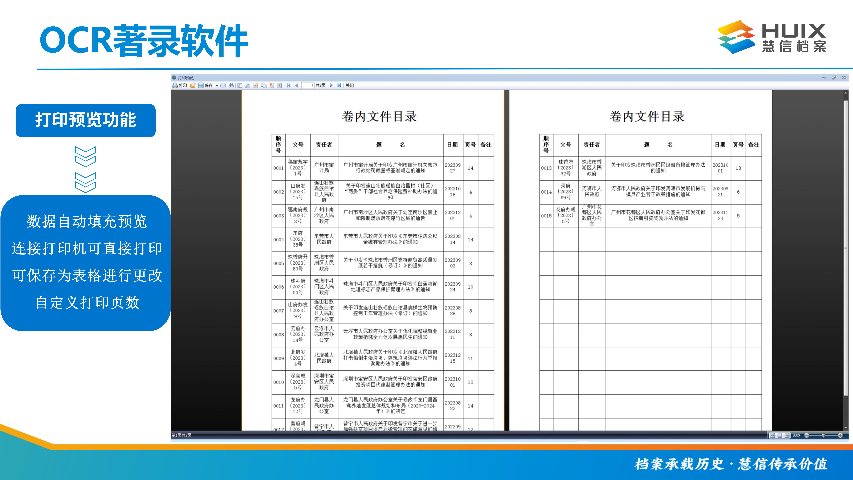Click the 备注 header on the left page
The height and width of the screenshot is (480, 853).
click(486, 145)
